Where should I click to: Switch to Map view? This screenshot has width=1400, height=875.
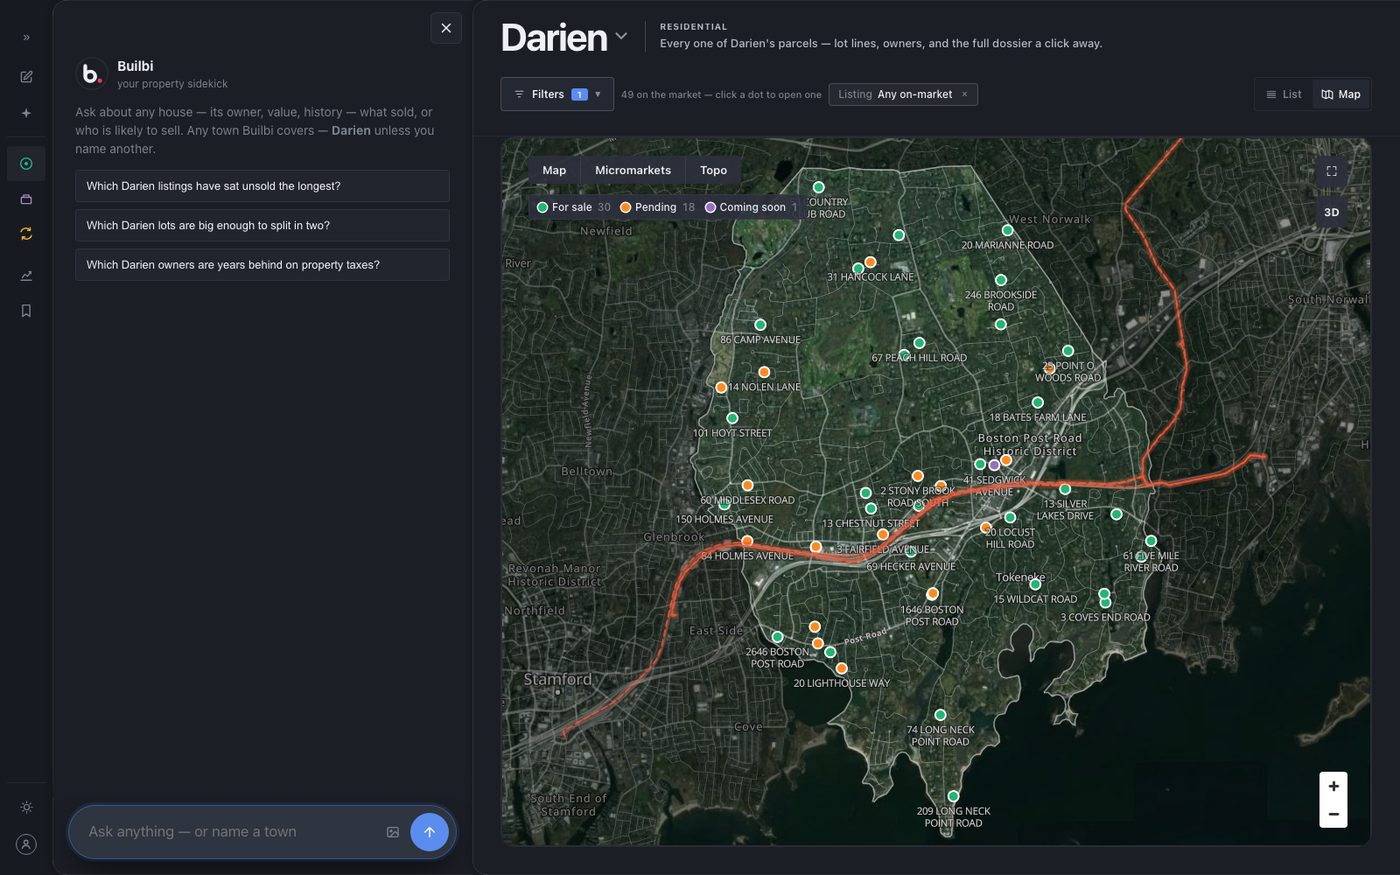(x=1341, y=94)
